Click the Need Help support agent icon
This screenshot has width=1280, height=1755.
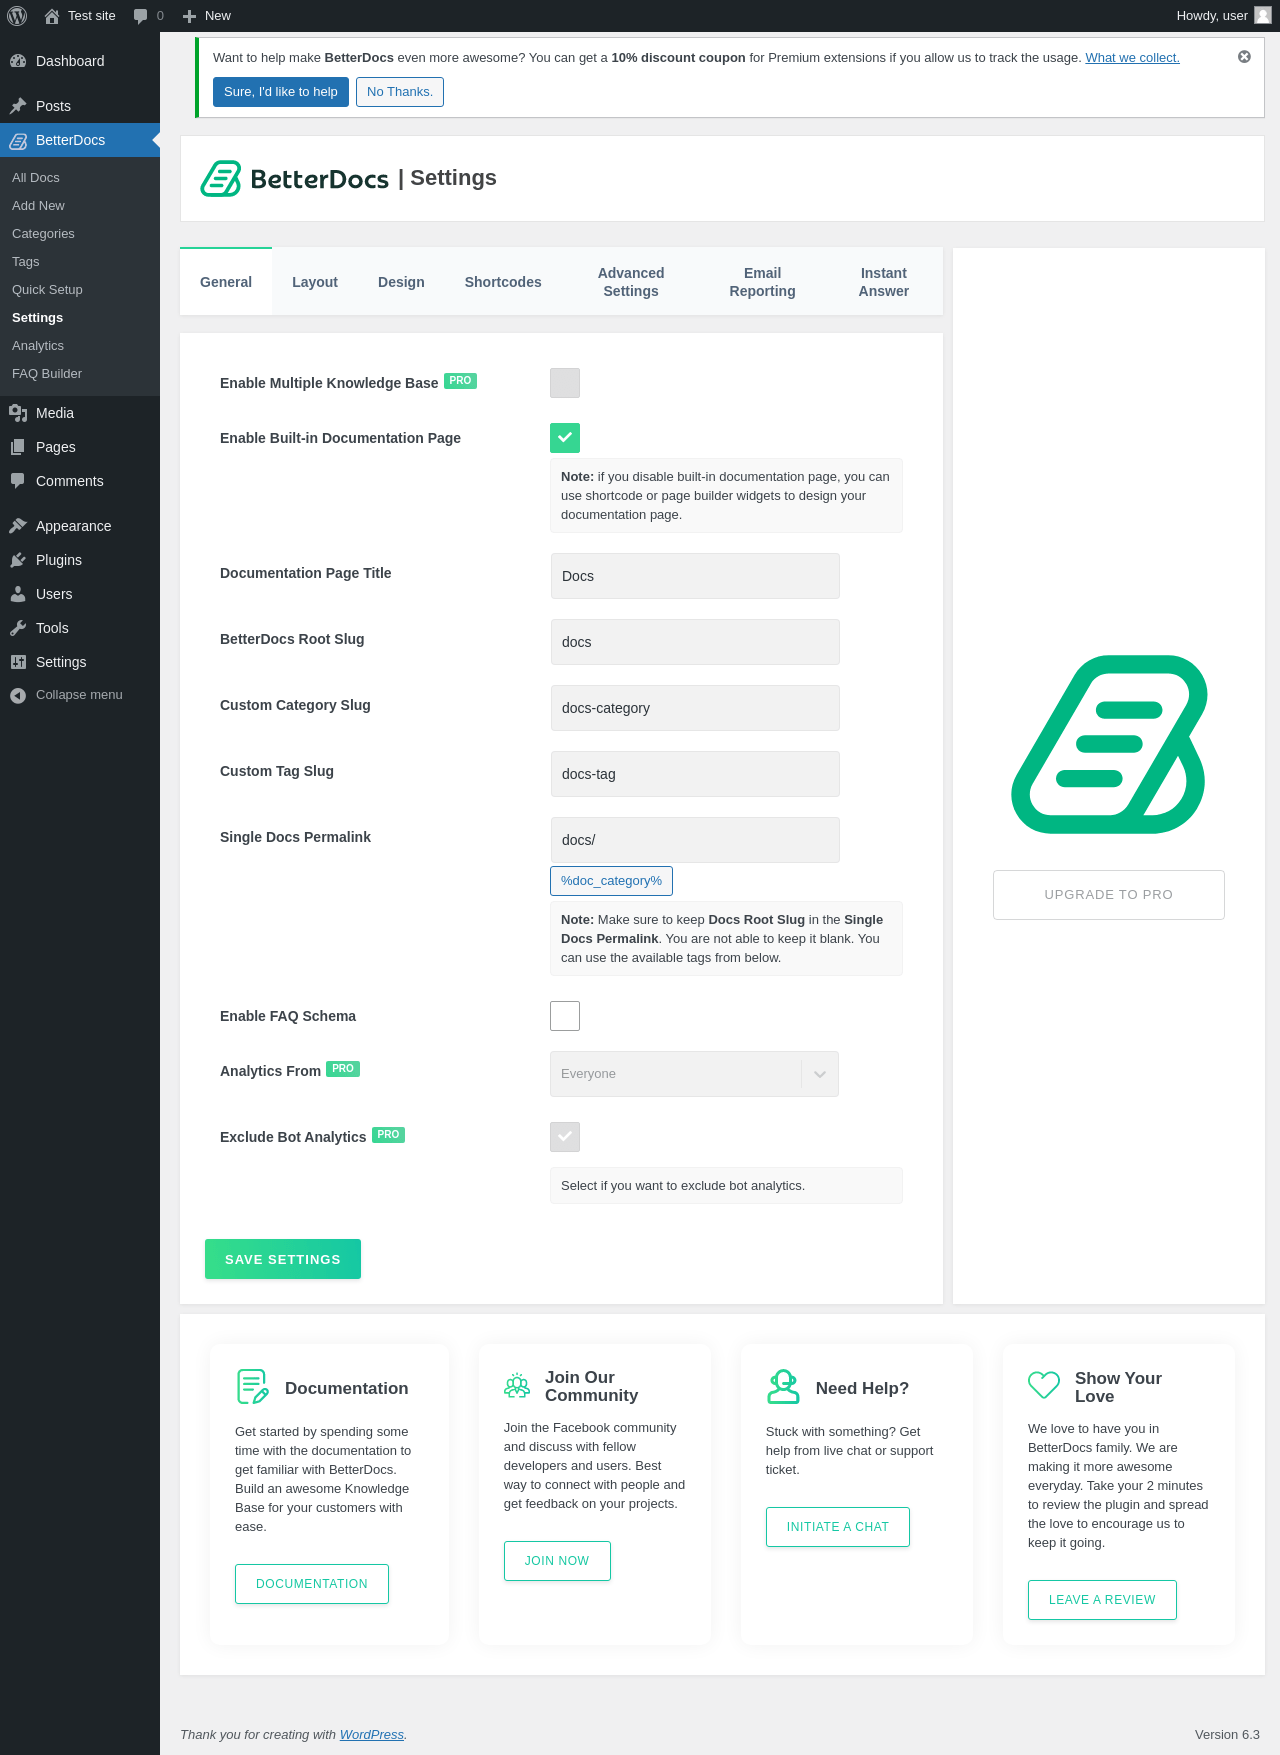click(x=783, y=1387)
